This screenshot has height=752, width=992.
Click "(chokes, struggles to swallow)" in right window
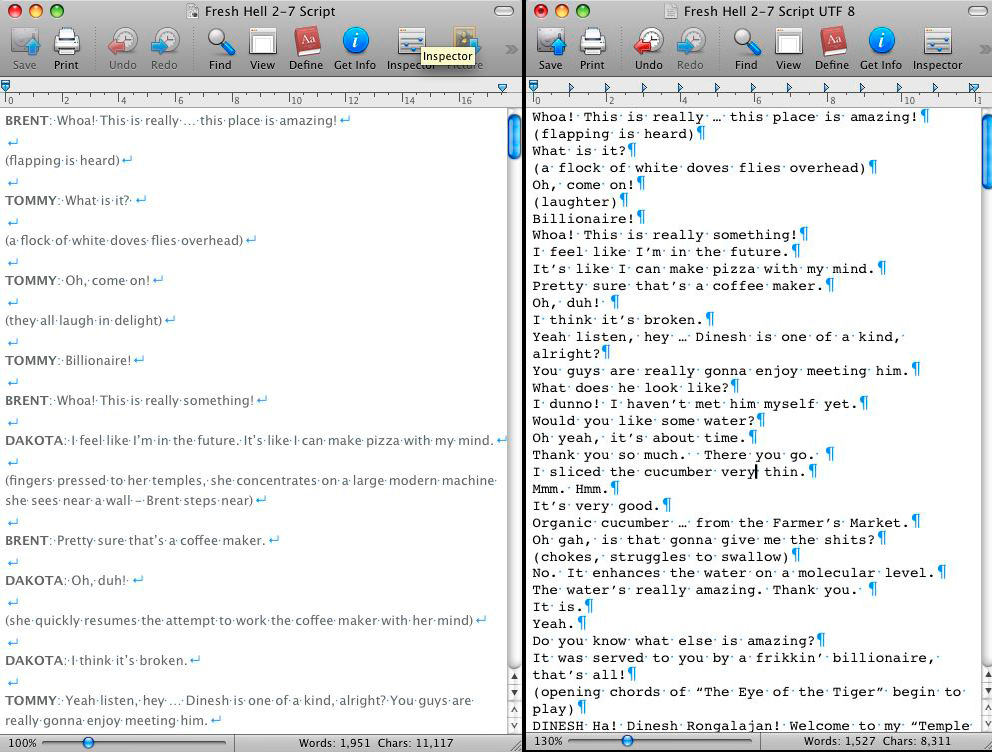point(660,557)
